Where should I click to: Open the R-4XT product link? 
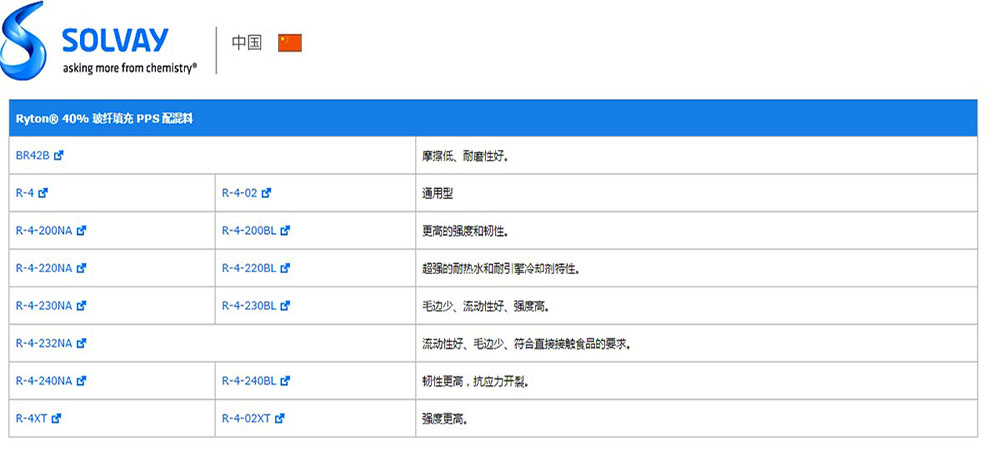coord(32,418)
